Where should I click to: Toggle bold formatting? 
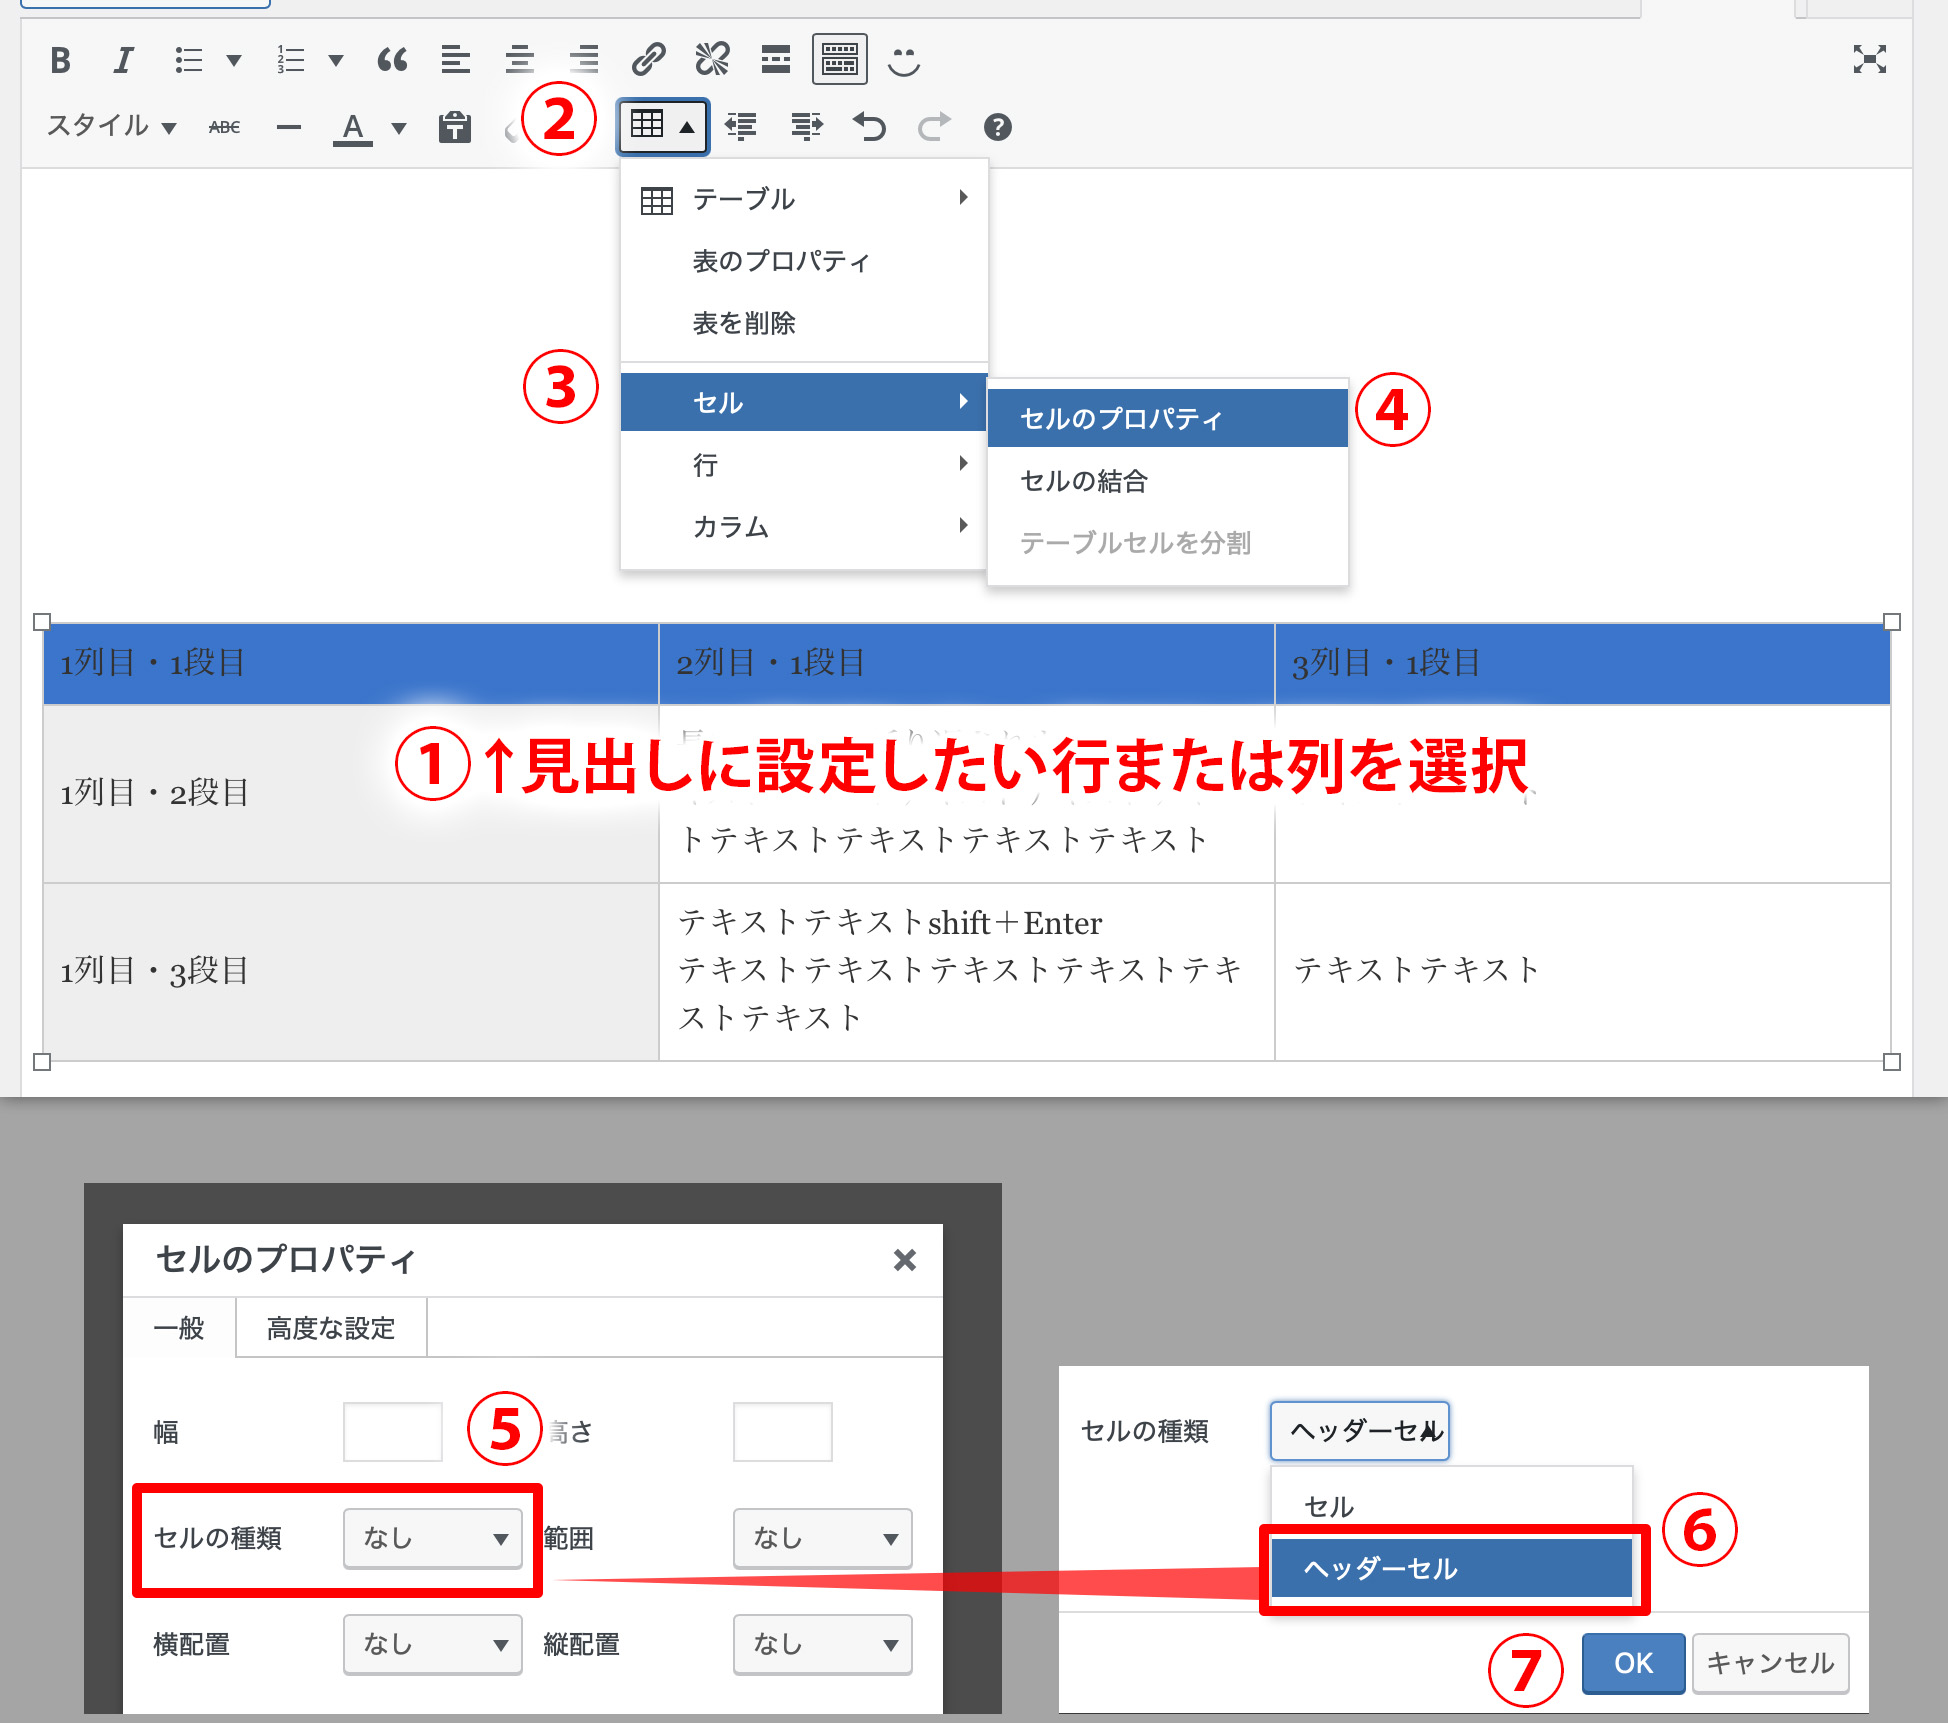61,61
